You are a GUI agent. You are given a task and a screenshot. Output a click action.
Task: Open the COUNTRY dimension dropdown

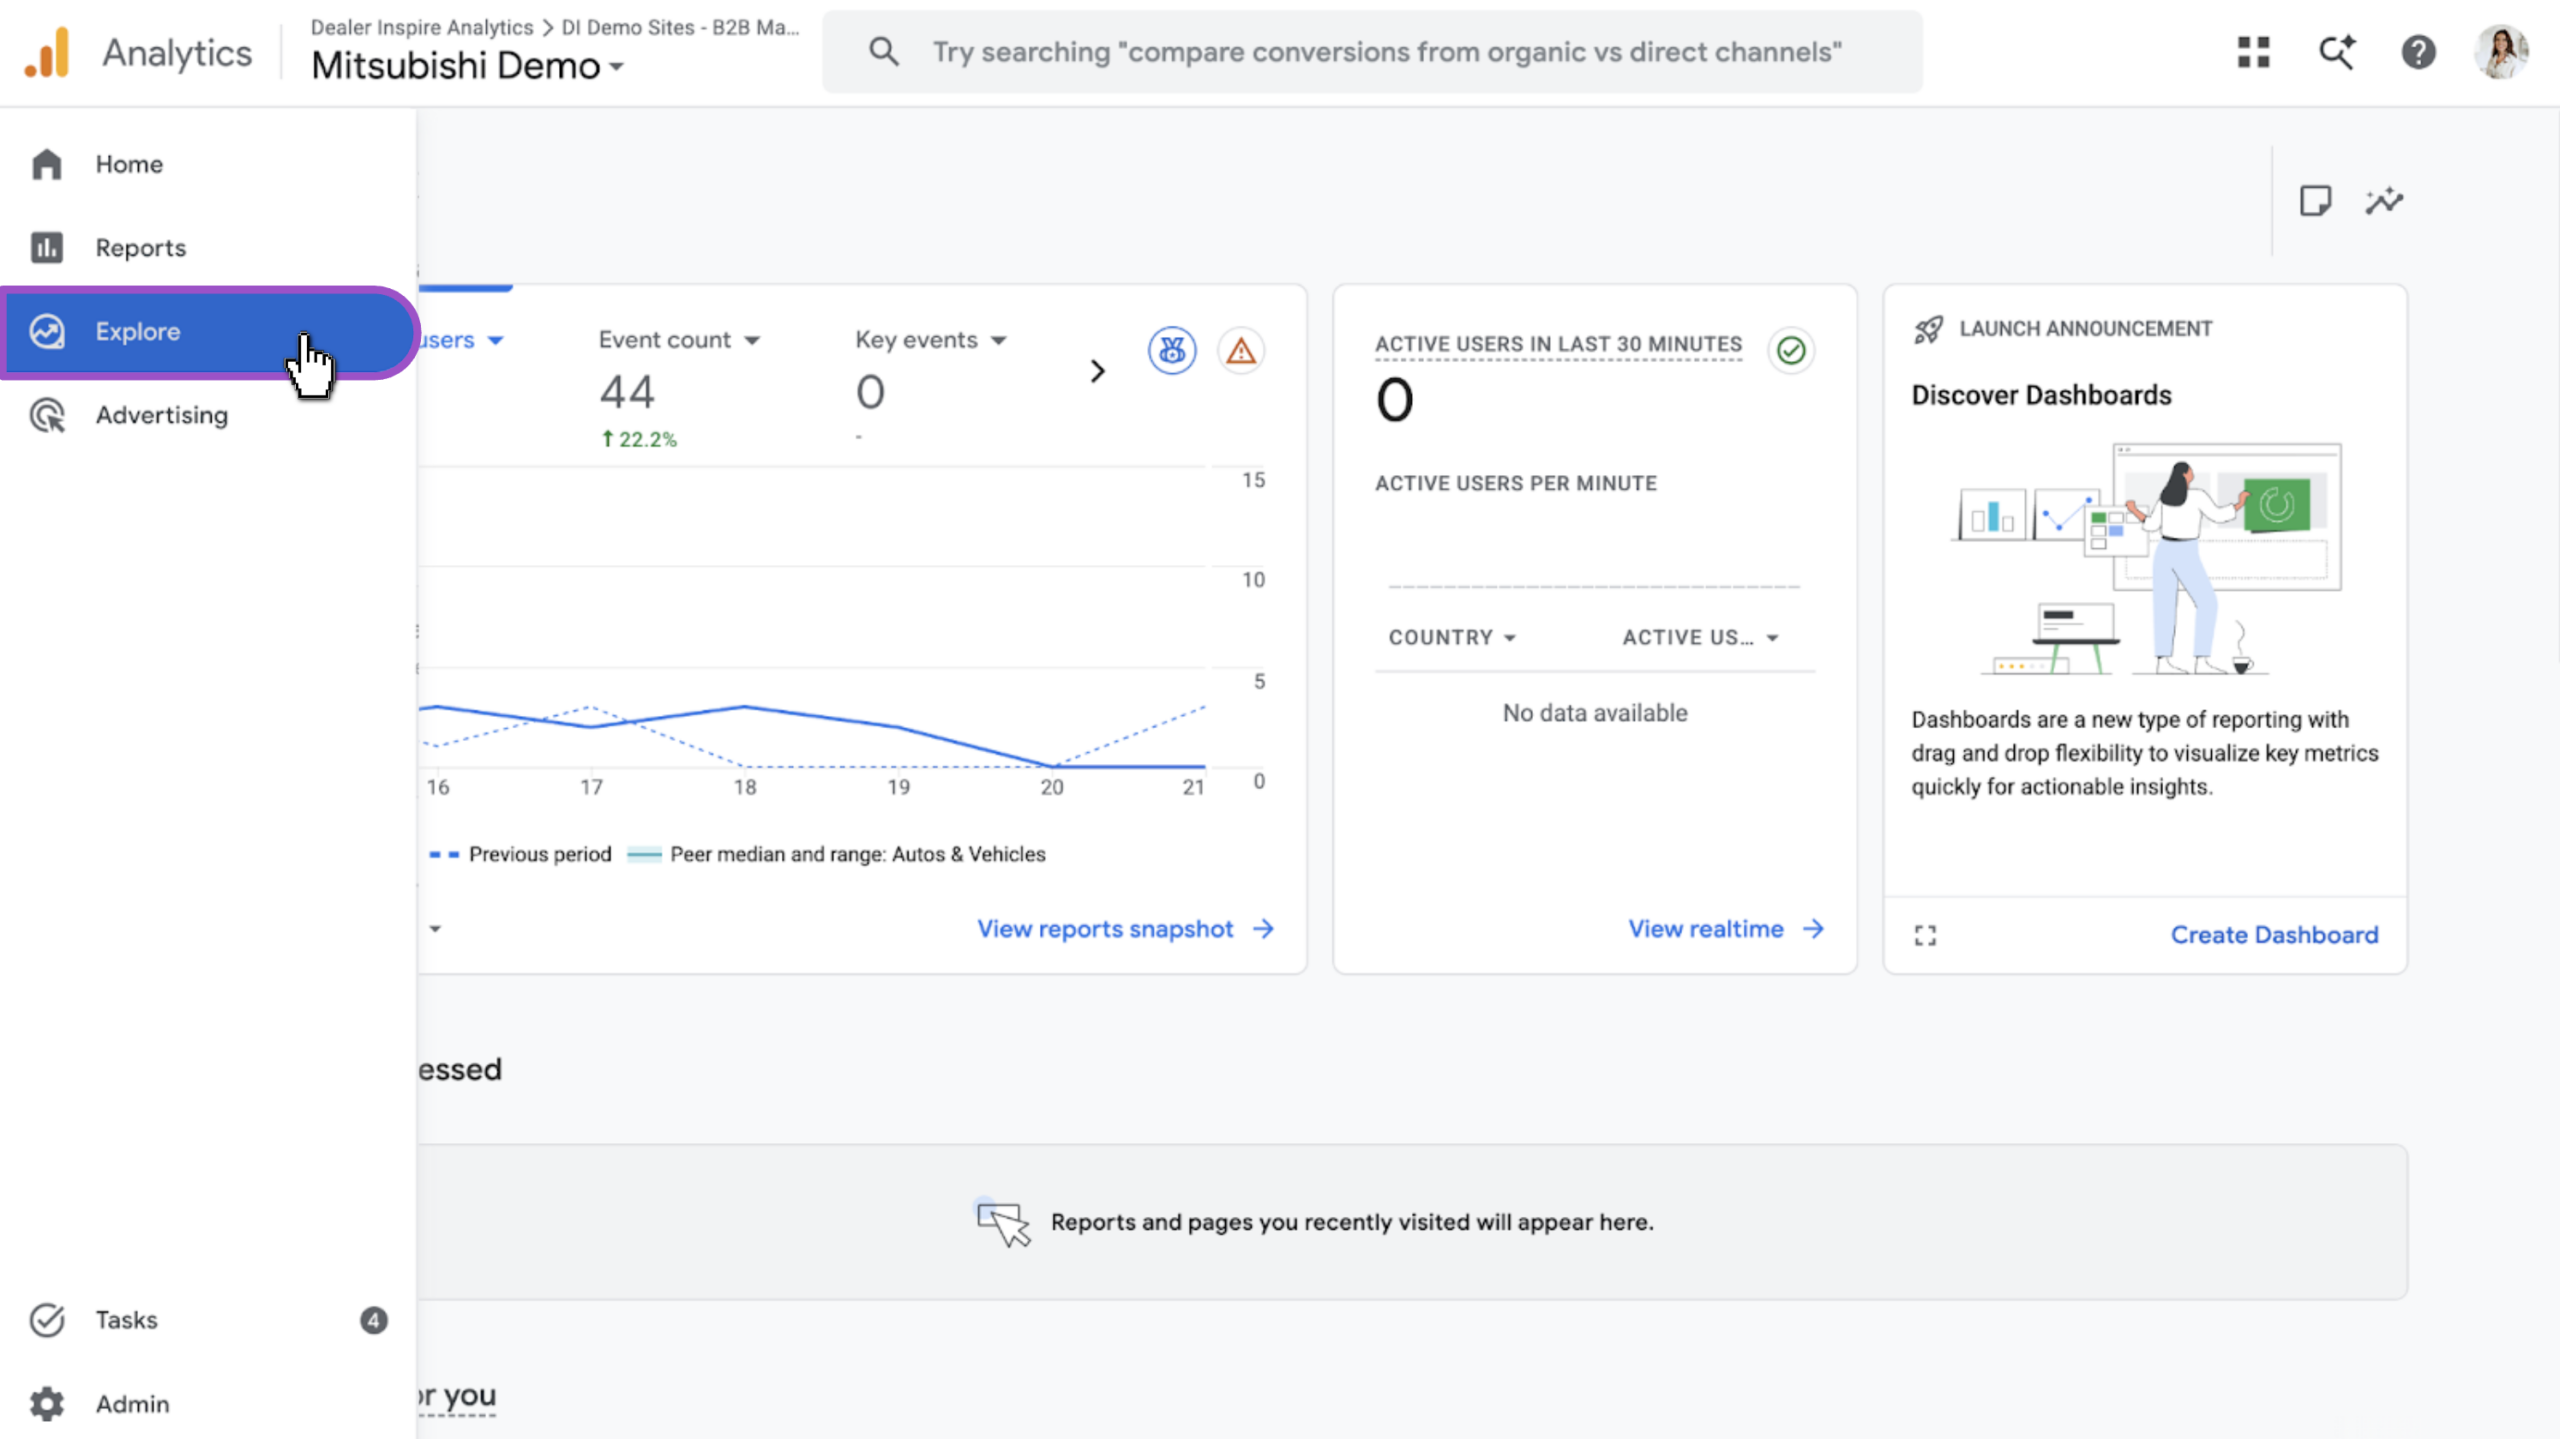(1452, 637)
